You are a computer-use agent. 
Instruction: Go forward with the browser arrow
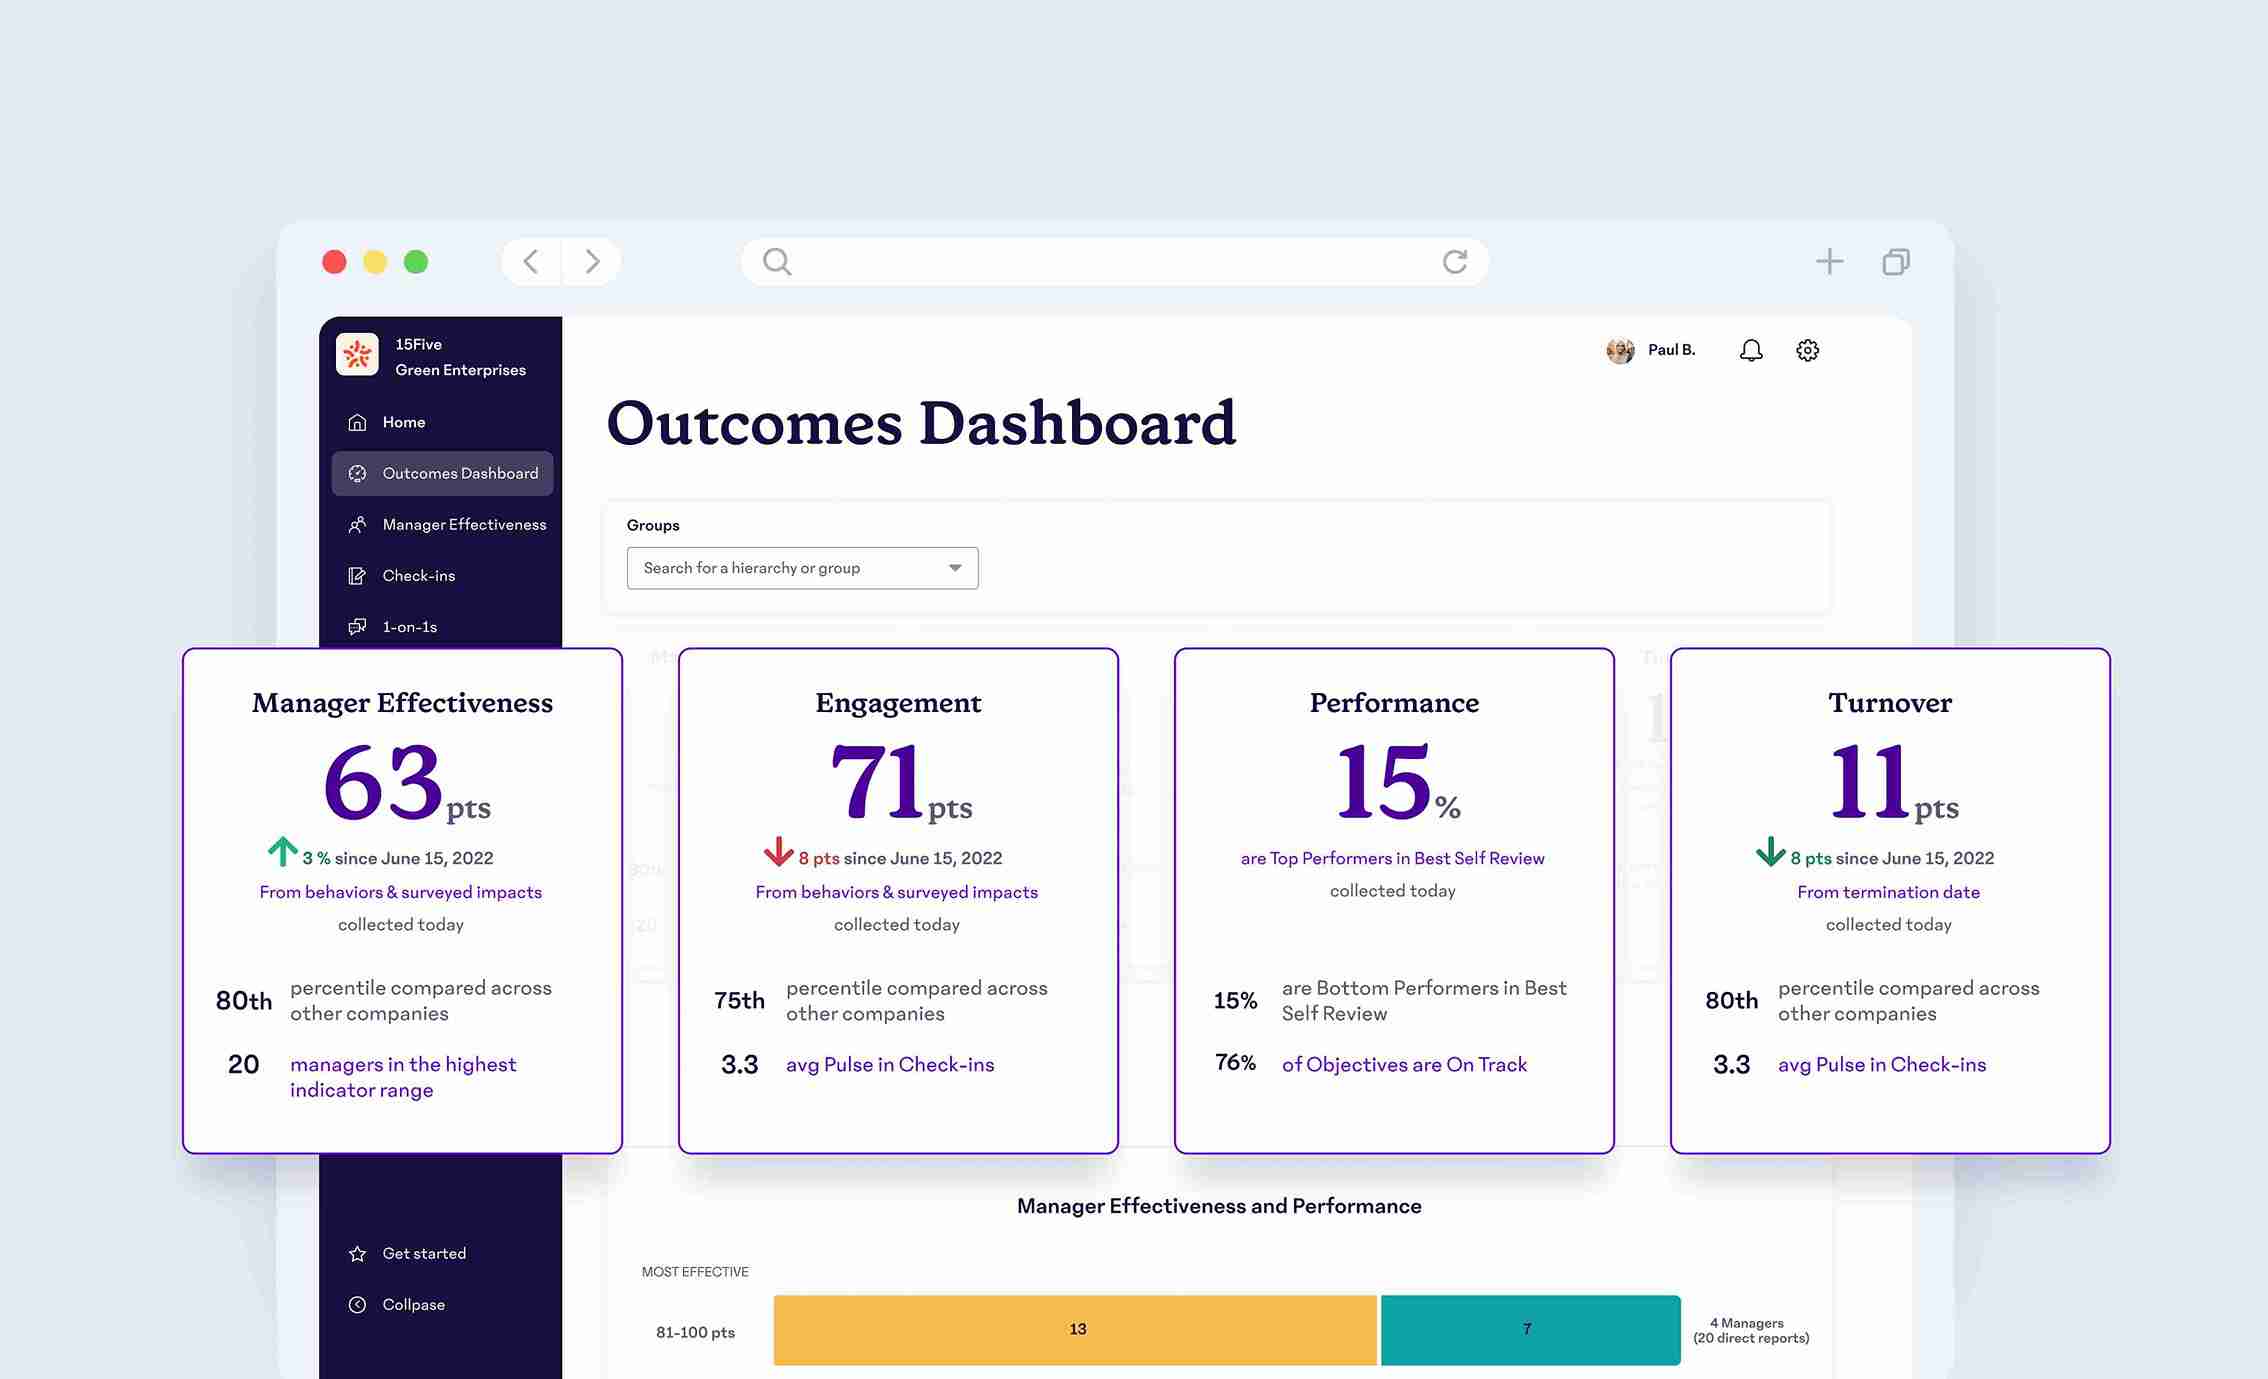coord(592,262)
